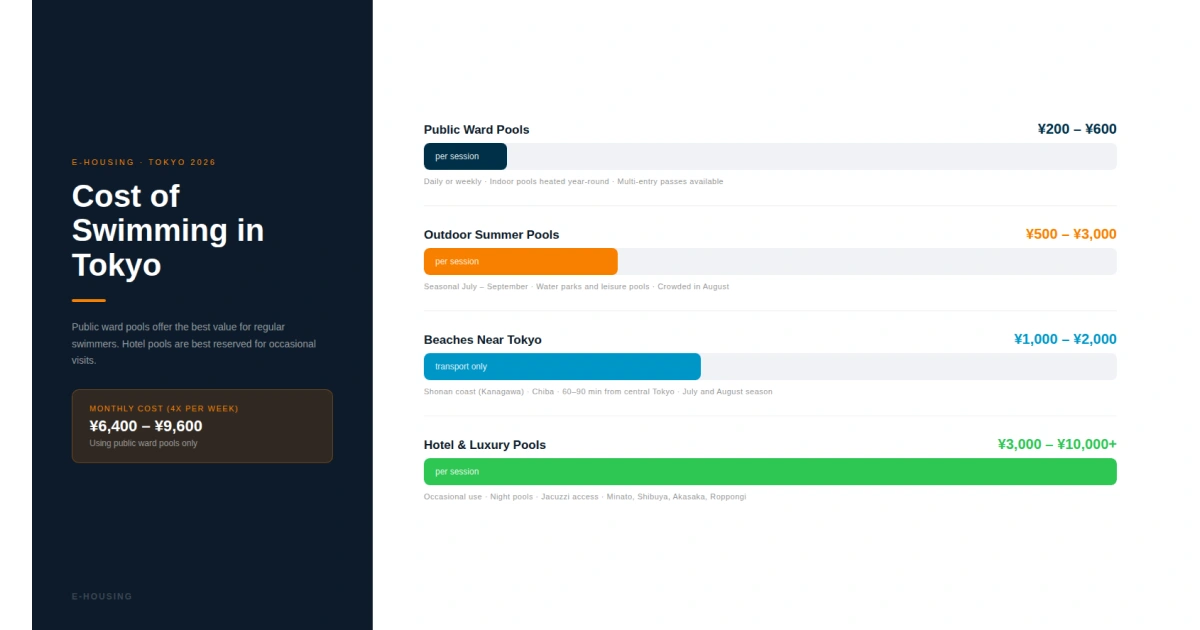Click the 'Public Ward Pools' heading
Viewport: 1200px width, 630px height.
476,130
